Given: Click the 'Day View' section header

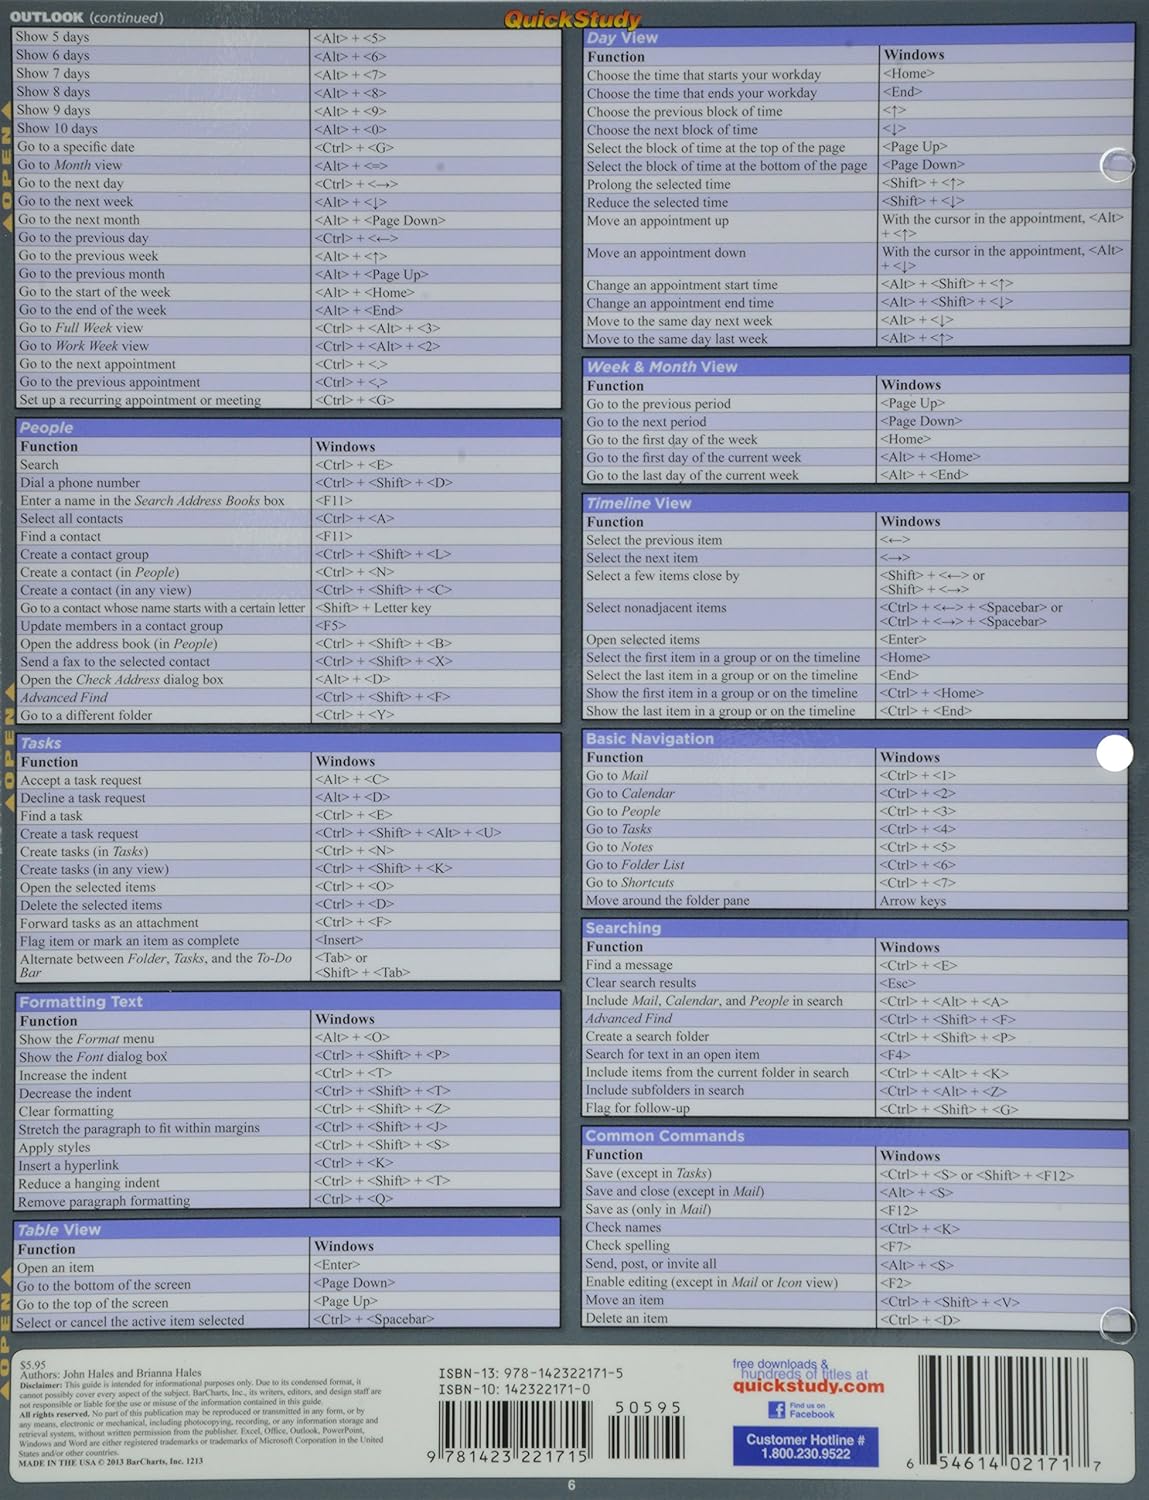Looking at the screenshot, I should point(858,37).
